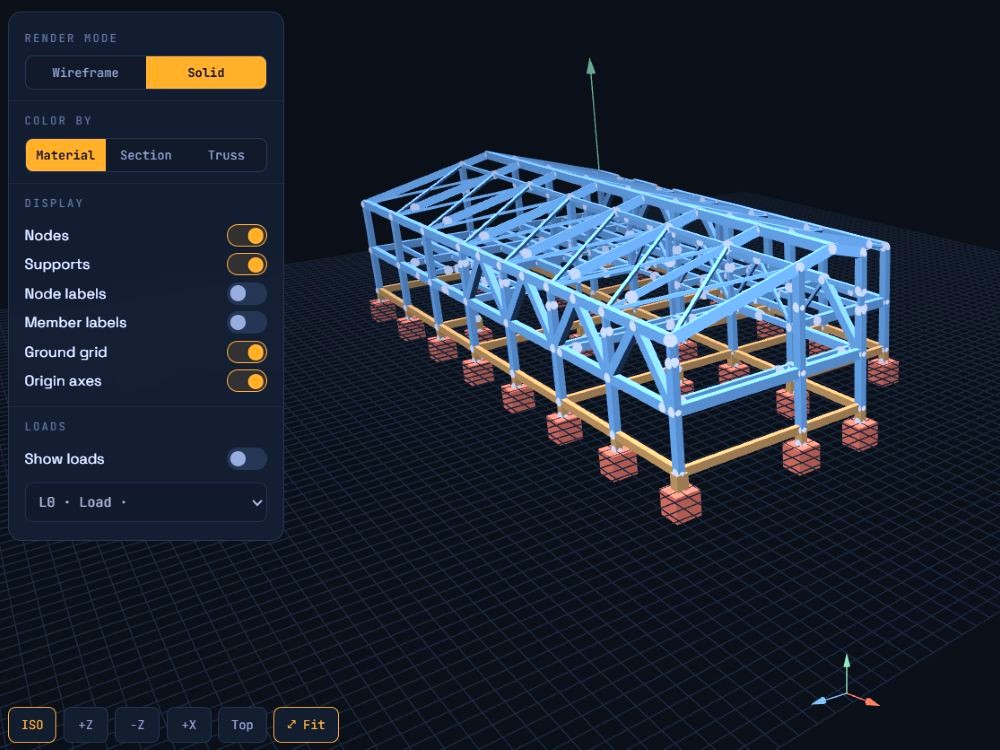Screen dimensions: 1000x750
Task: Hide the Ground grid
Action: coord(247,352)
